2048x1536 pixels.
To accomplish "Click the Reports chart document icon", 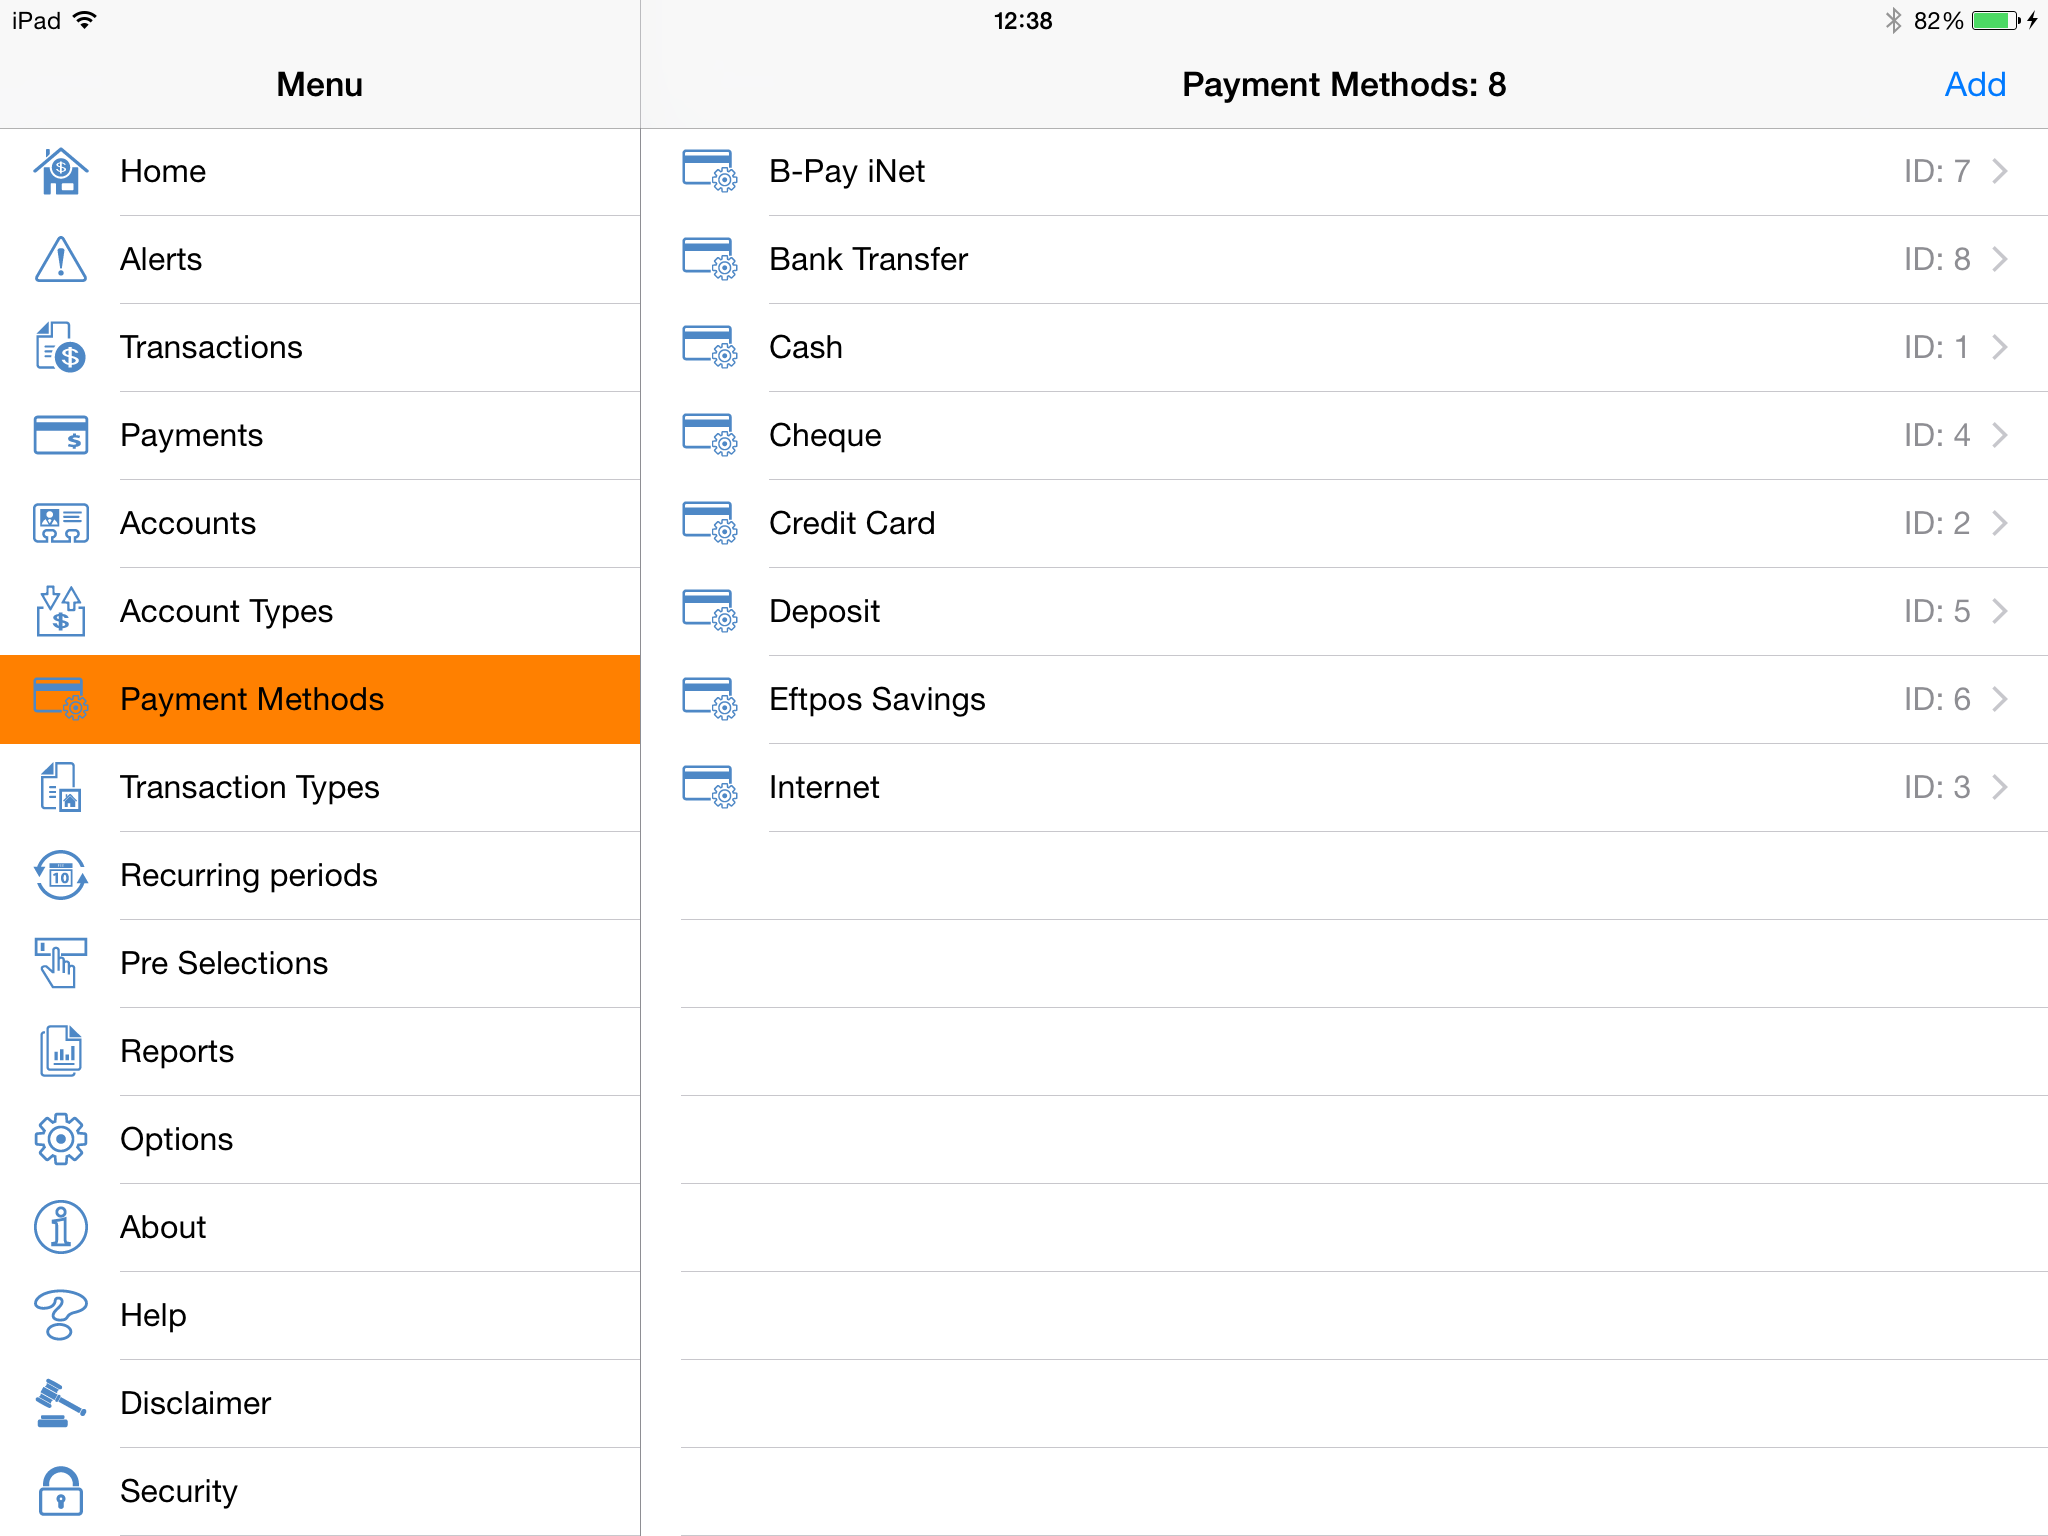I will 61,1051.
